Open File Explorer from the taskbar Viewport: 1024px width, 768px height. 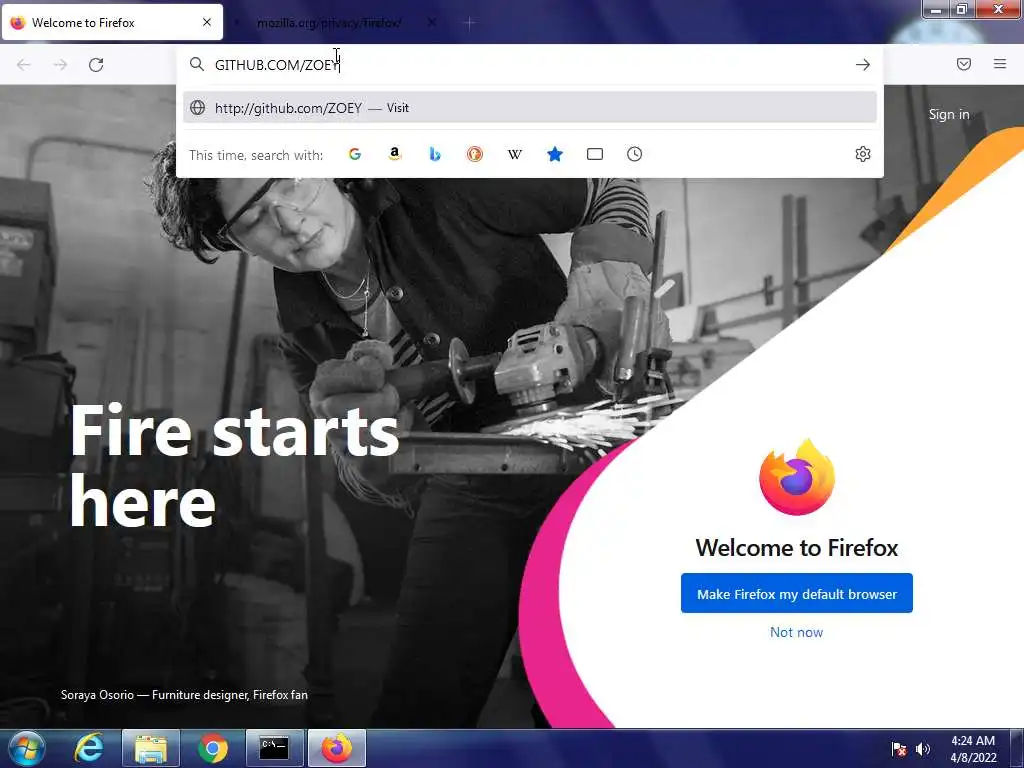pos(150,748)
